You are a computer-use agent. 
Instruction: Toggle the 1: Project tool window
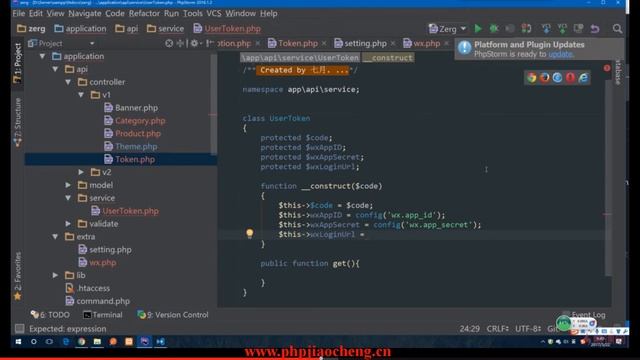pos(18,63)
